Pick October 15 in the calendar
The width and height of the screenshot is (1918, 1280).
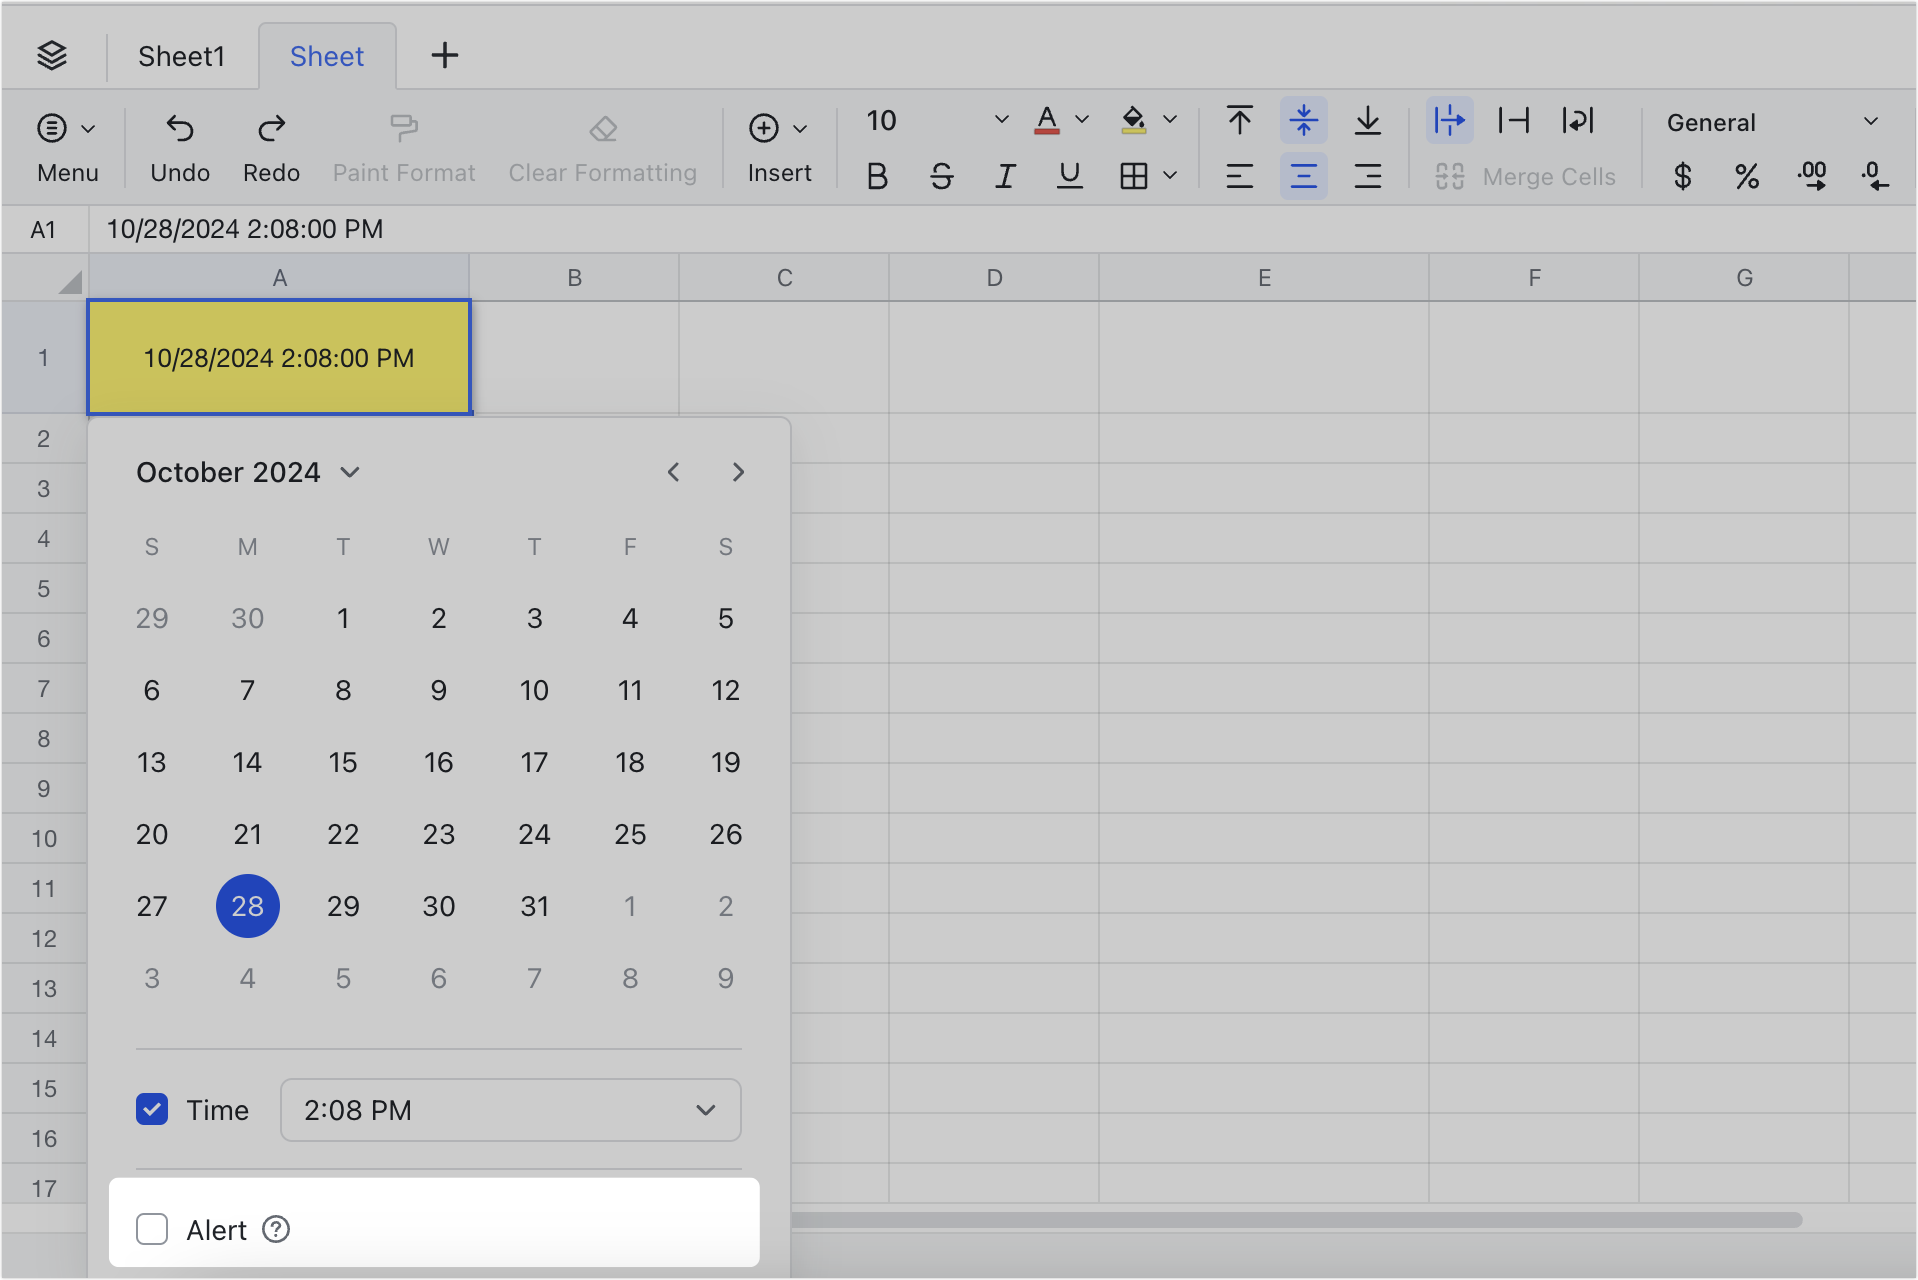[x=343, y=762]
